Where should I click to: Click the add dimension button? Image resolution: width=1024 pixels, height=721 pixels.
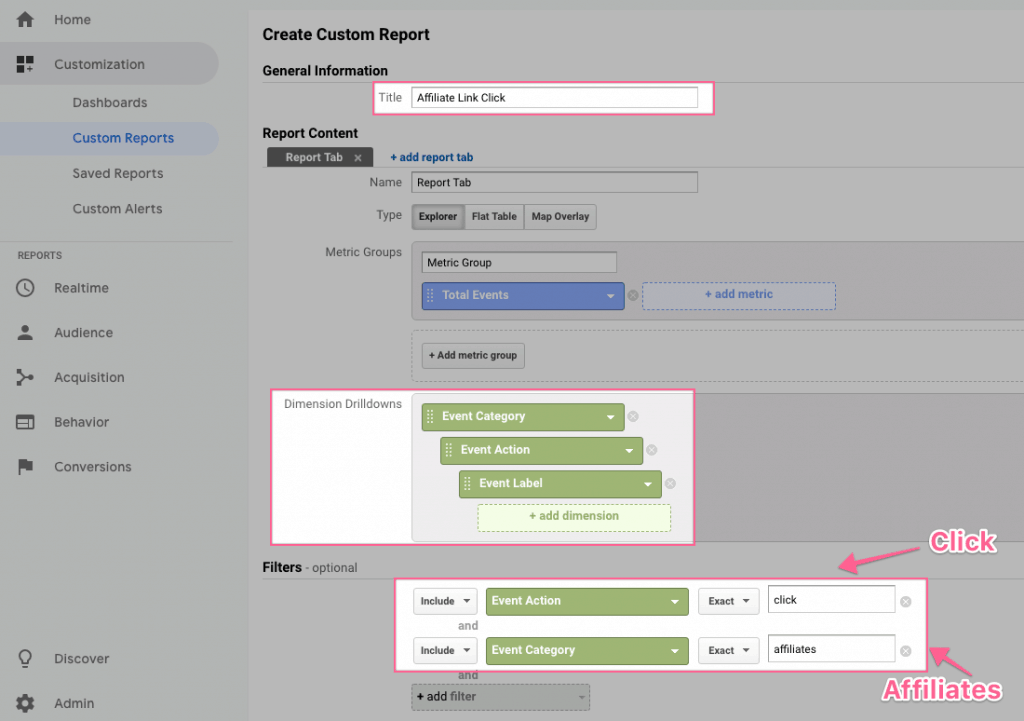click(x=574, y=517)
